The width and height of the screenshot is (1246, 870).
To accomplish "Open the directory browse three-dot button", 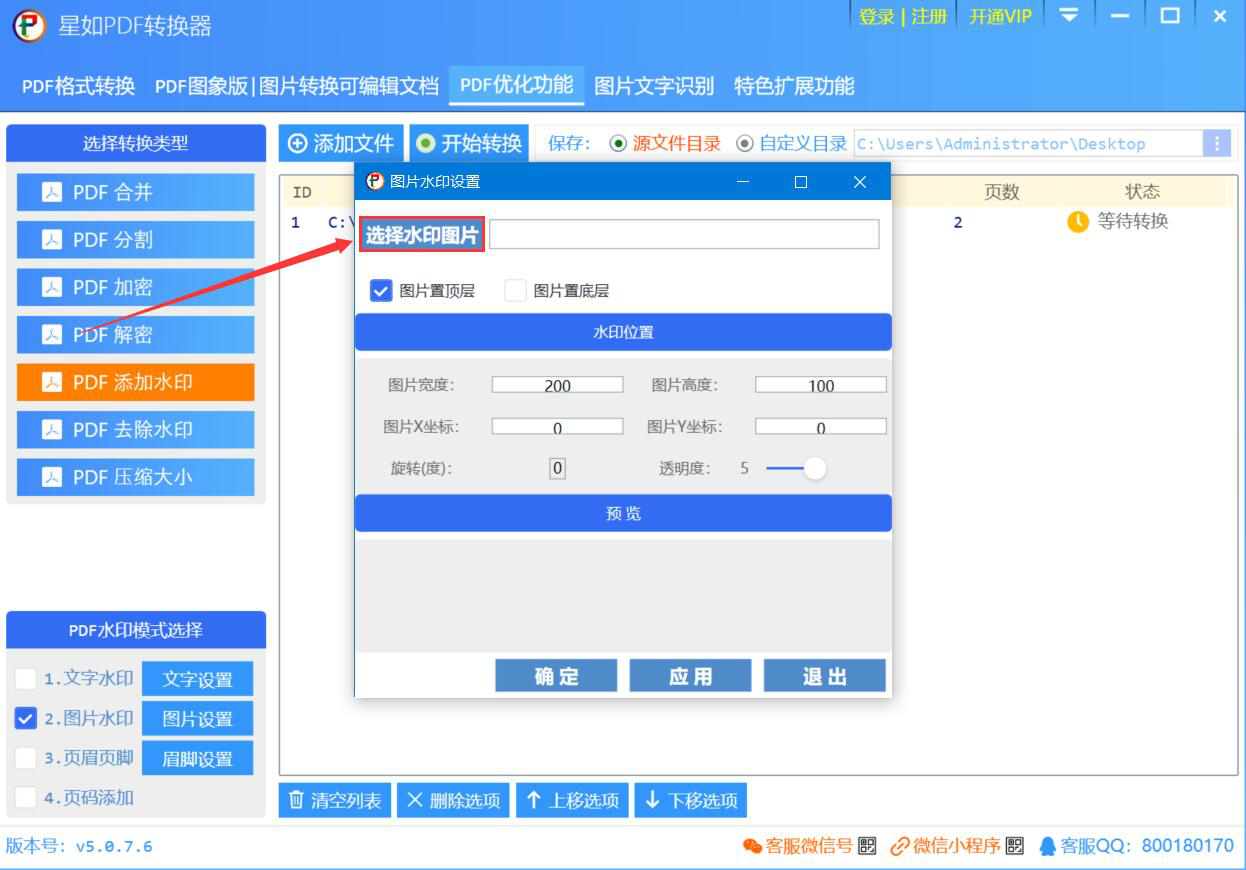I will pyautogui.click(x=1217, y=143).
